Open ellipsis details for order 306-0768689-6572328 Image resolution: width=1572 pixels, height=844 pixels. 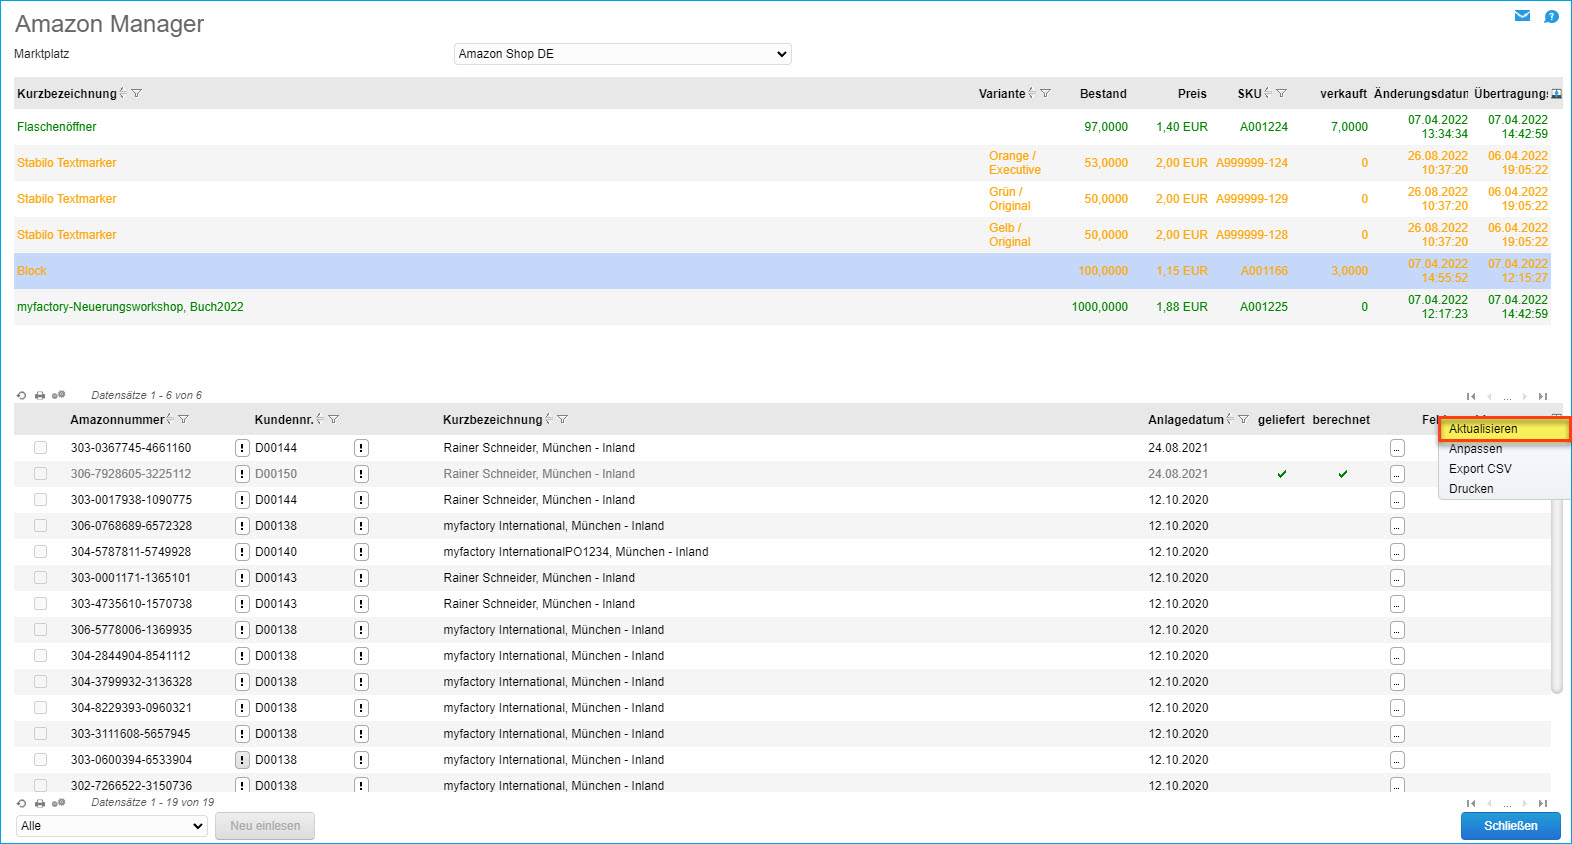(x=1397, y=526)
